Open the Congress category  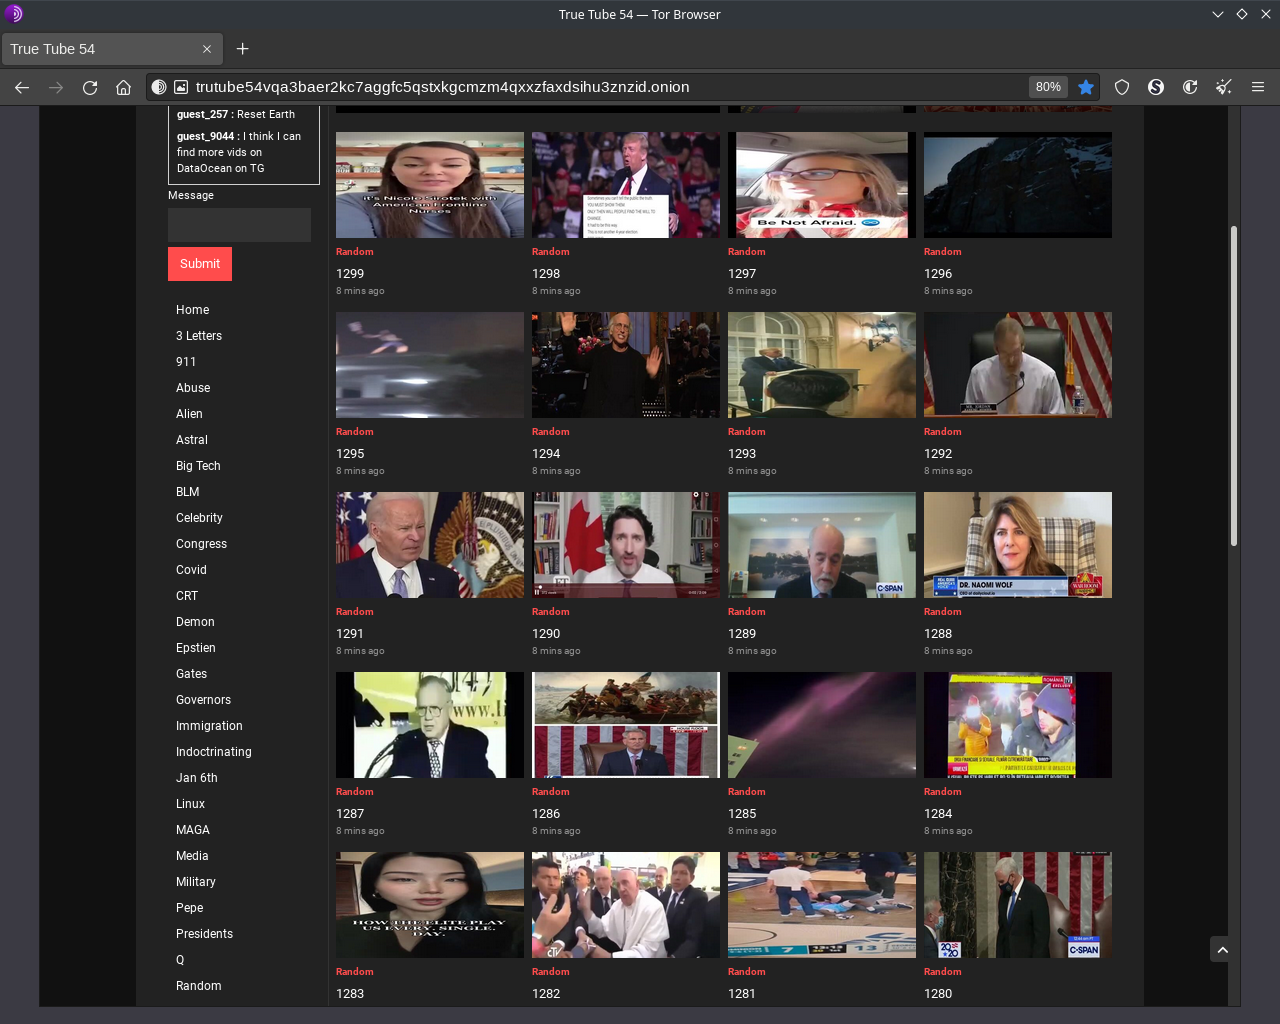pos(201,544)
